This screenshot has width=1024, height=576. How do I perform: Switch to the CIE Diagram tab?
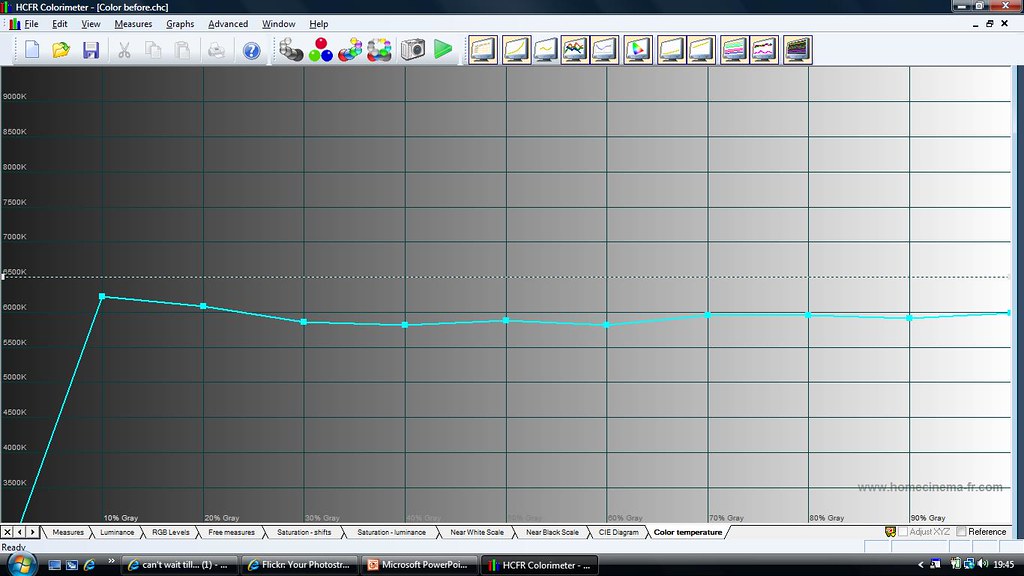click(618, 532)
